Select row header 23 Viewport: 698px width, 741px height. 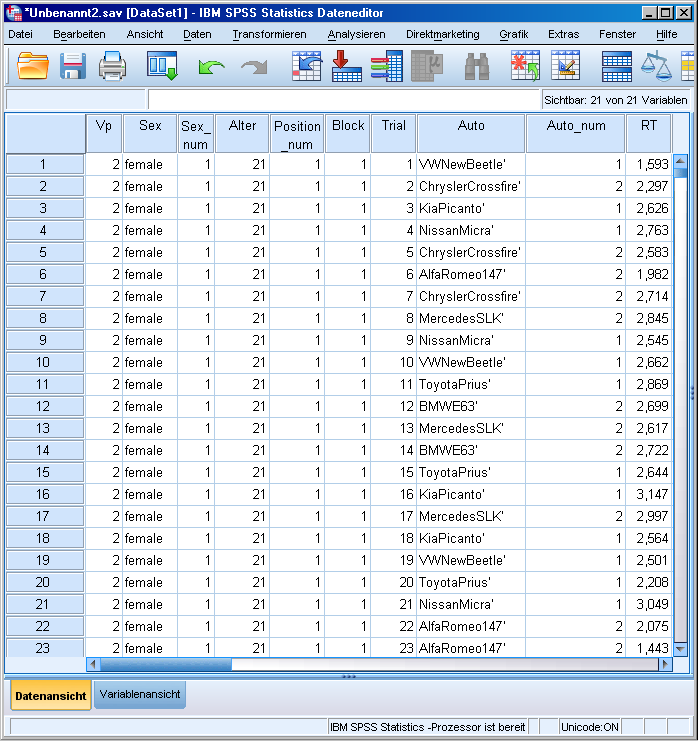pyautogui.click(x=45, y=647)
